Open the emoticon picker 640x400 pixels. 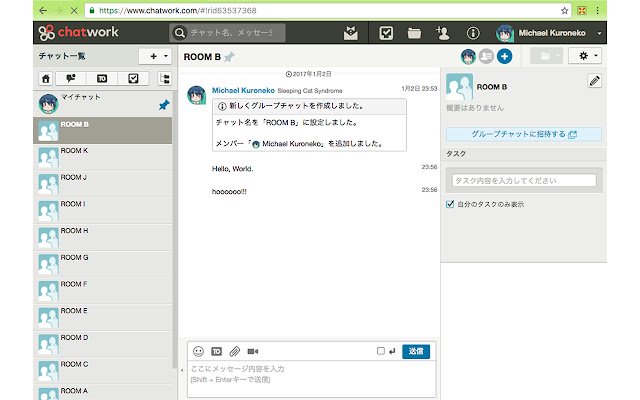click(x=198, y=351)
